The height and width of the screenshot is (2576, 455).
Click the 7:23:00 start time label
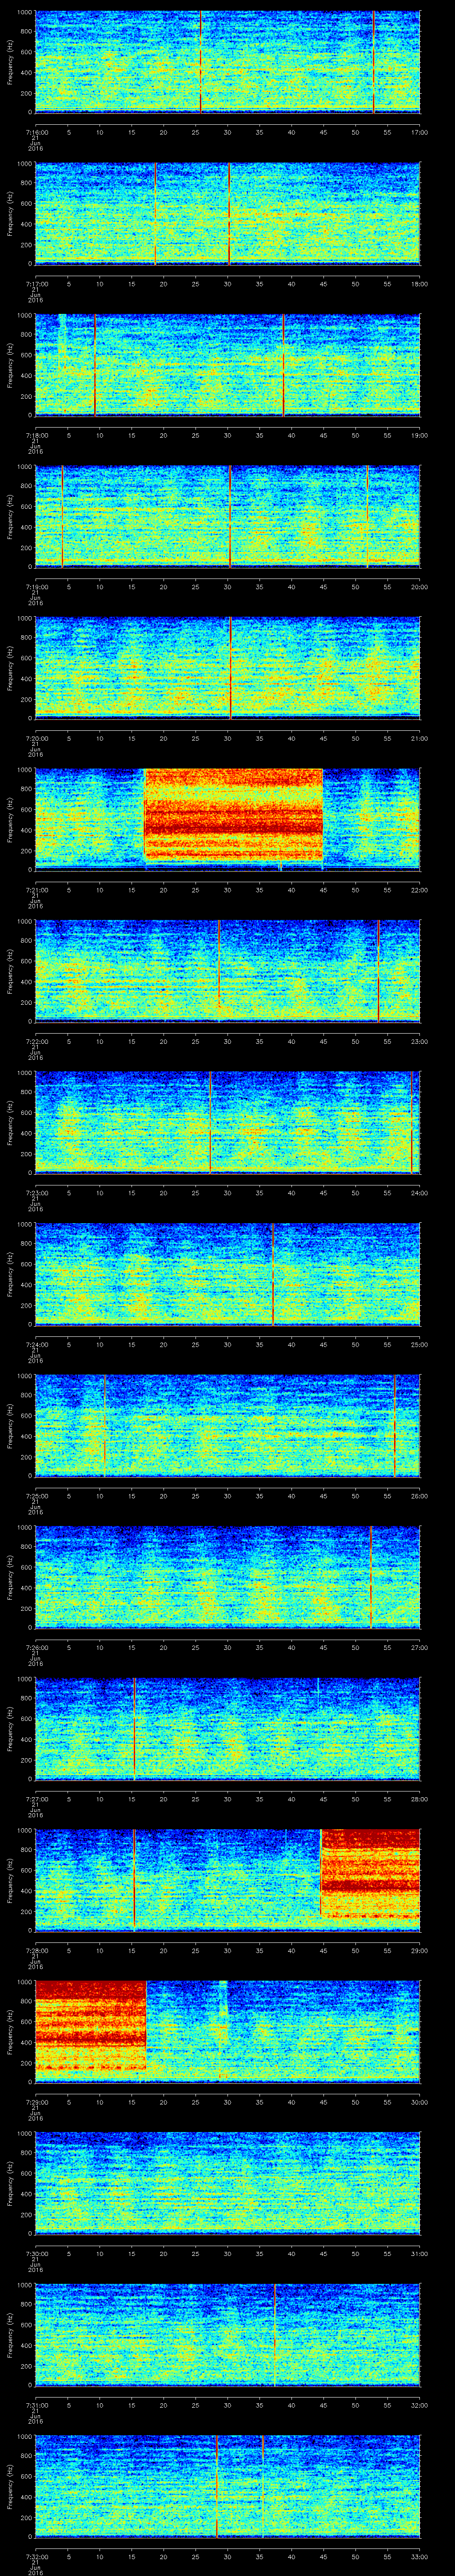[x=36, y=1192]
